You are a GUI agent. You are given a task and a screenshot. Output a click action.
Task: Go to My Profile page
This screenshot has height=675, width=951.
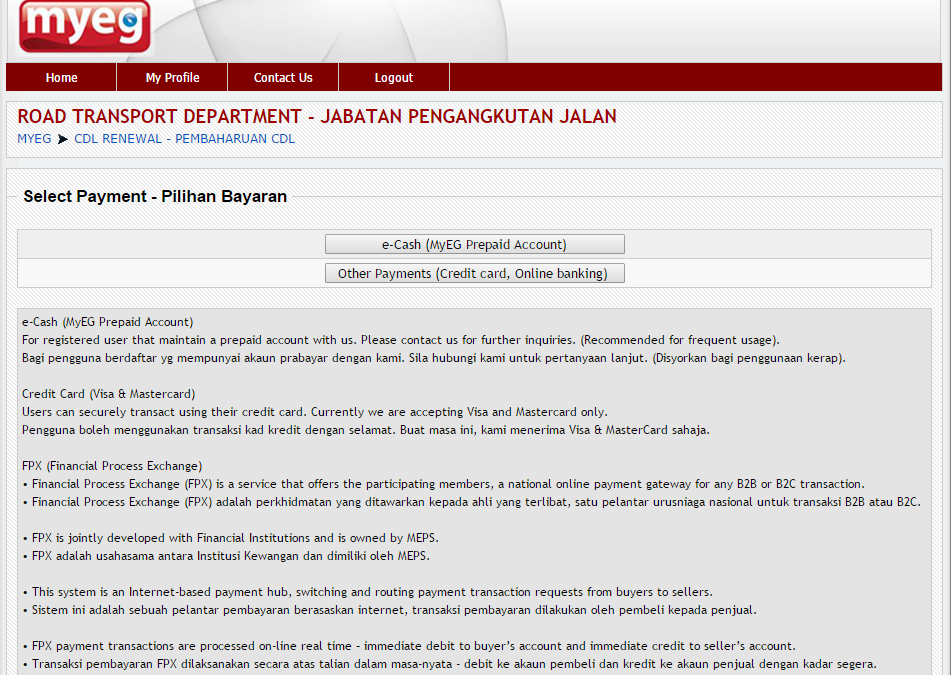(172, 78)
